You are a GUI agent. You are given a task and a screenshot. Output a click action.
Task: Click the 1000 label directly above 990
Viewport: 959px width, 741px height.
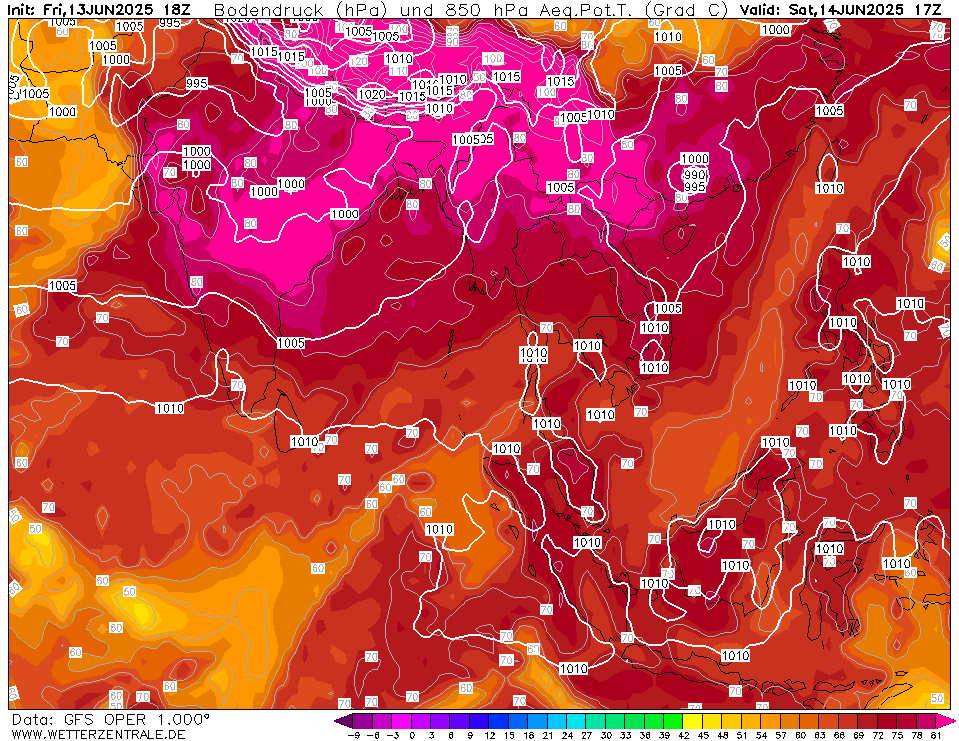tap(694, 159)
